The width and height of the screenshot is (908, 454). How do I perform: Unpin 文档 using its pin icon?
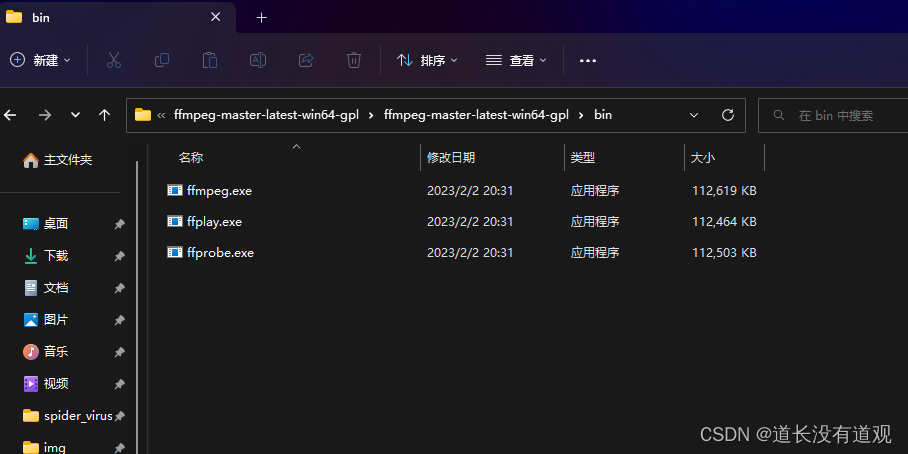tap(119, 288)
